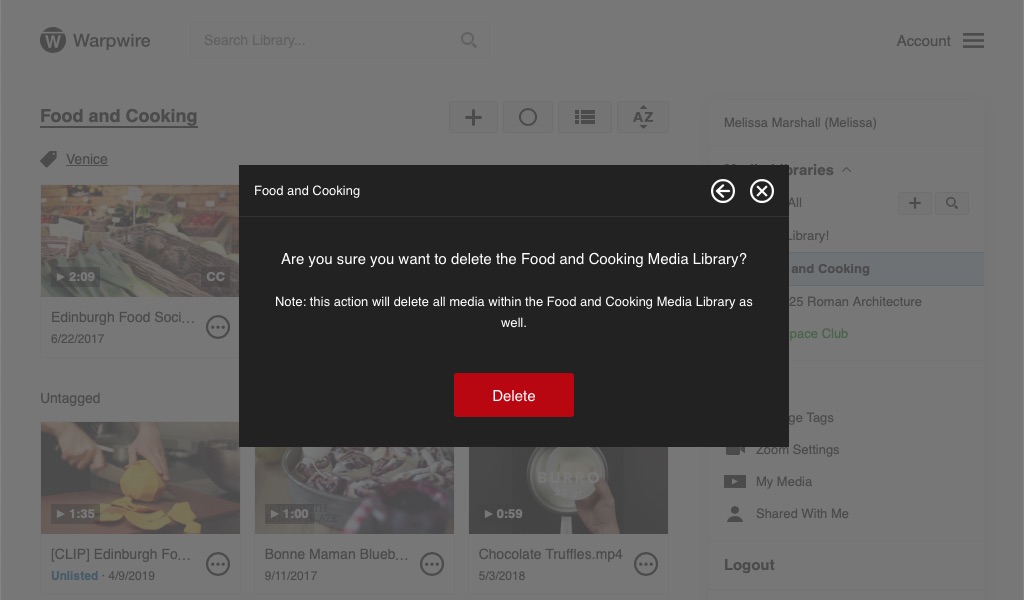The image size is (1024, 600).
Task: Open the Account hamburger menu icon
Action: [x=973, y=40]
